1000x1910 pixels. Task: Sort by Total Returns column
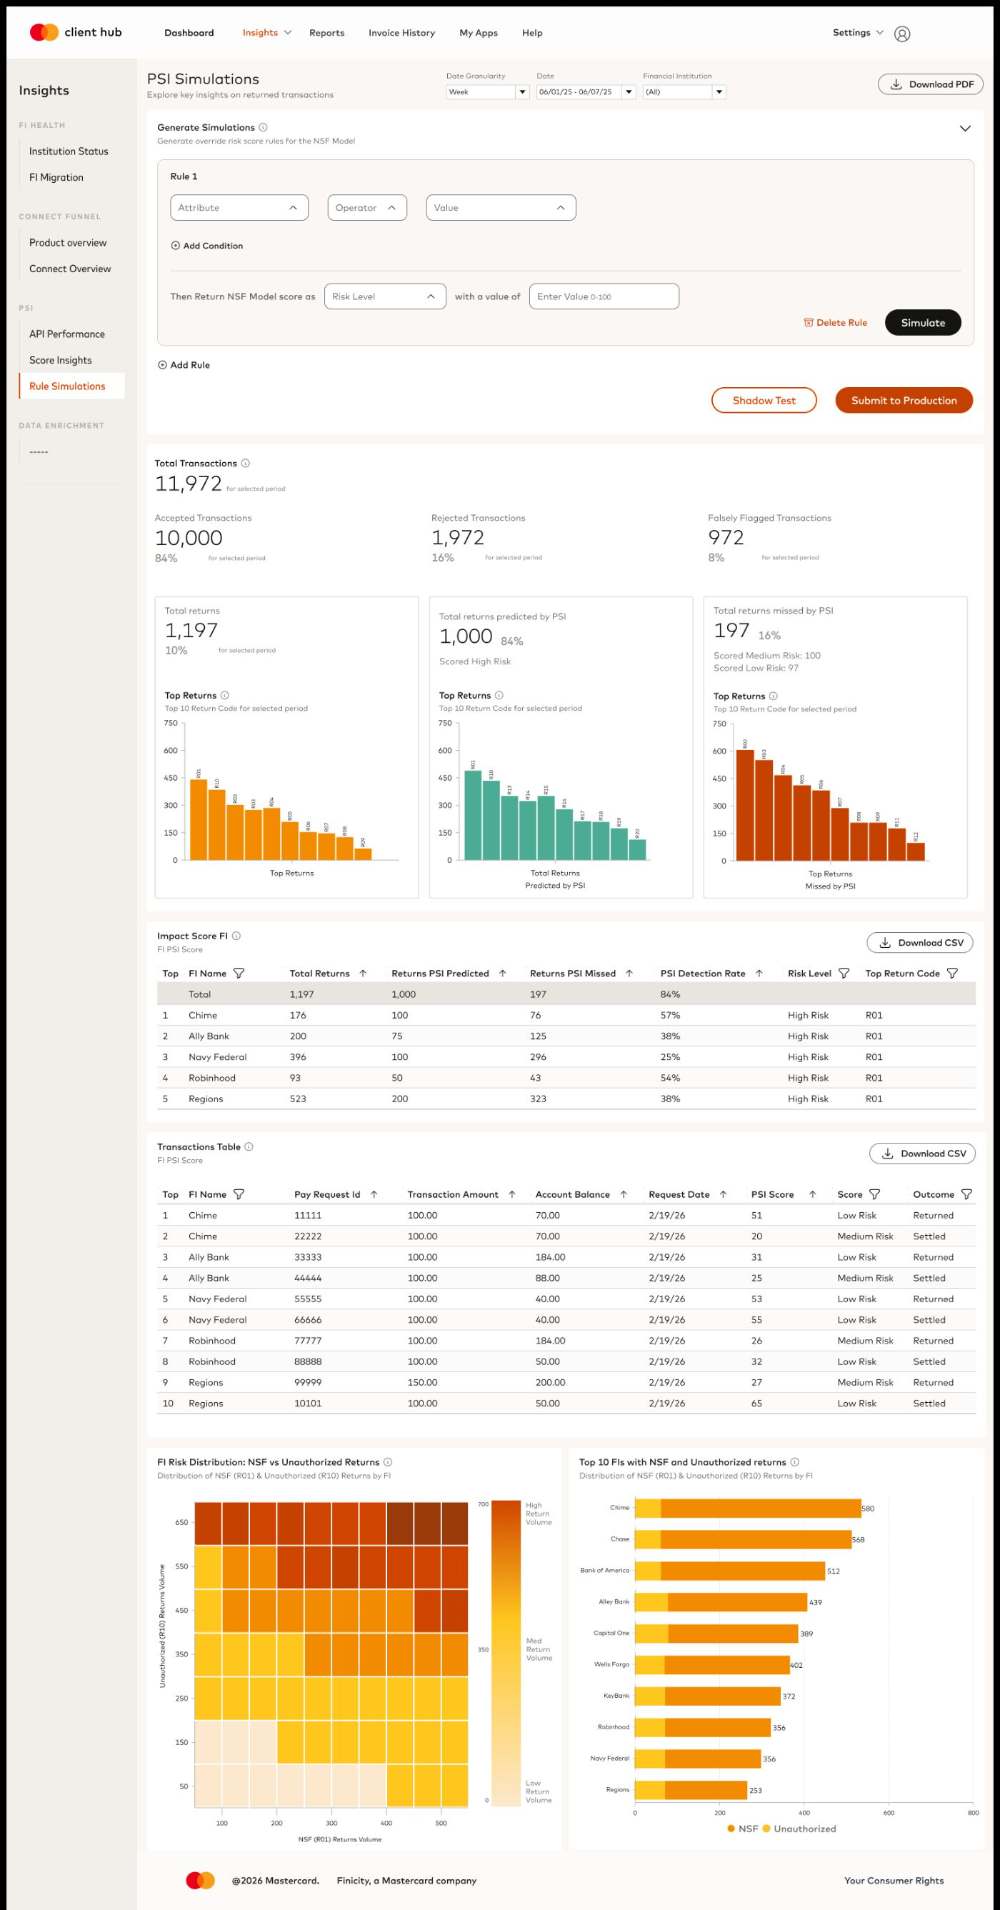click(x=363, y=973)
